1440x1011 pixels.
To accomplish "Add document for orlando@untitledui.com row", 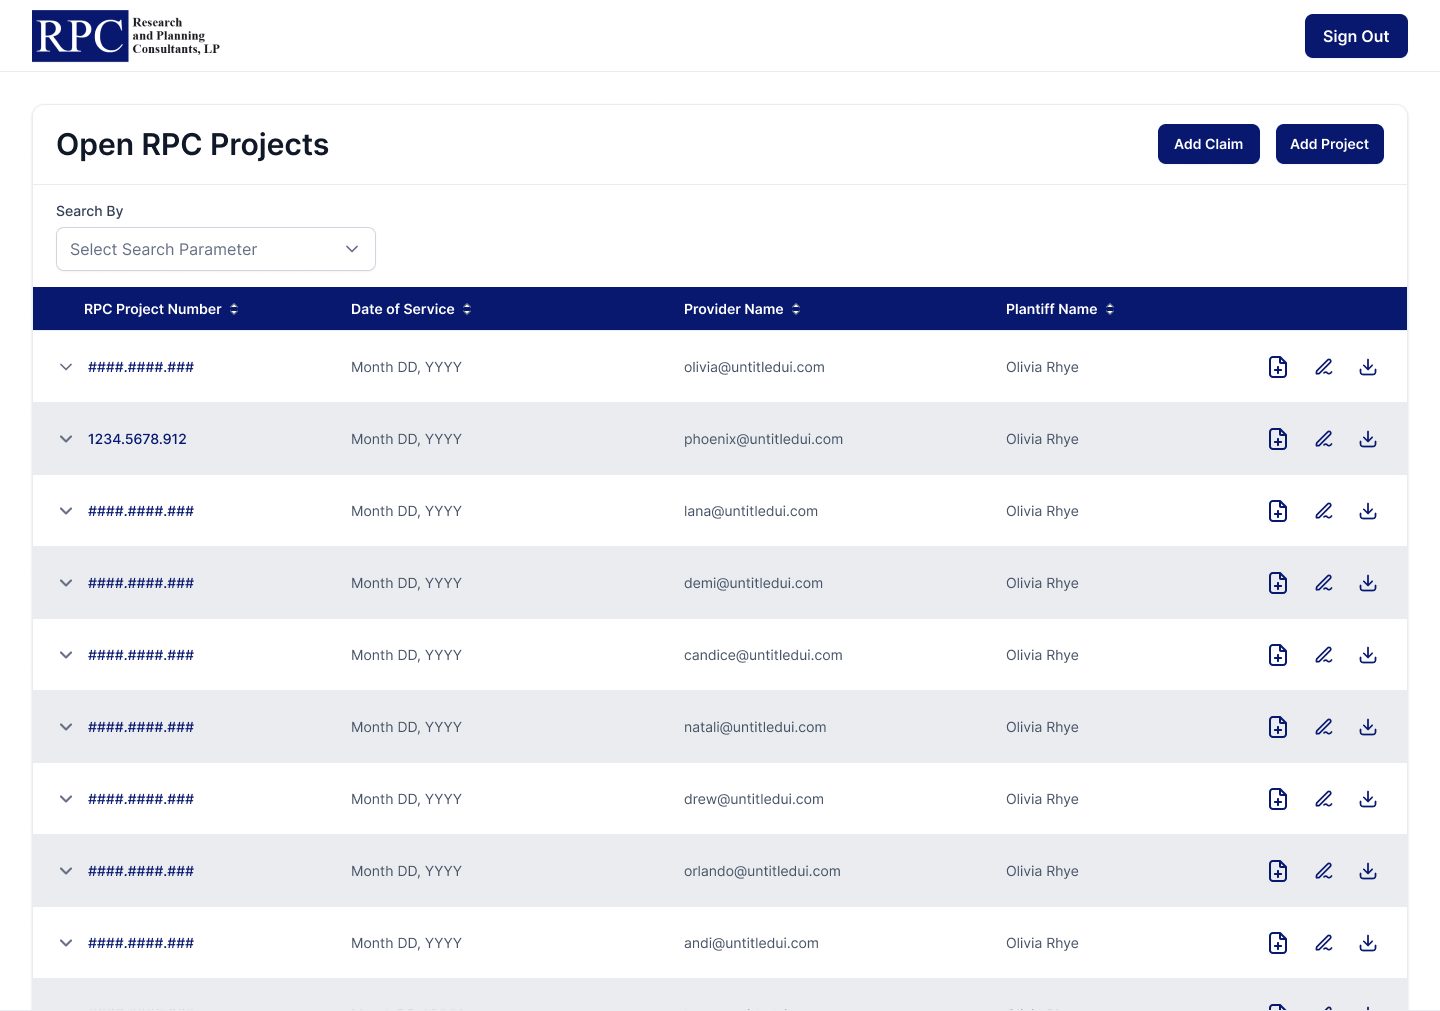I will (x=1278, y=871).
